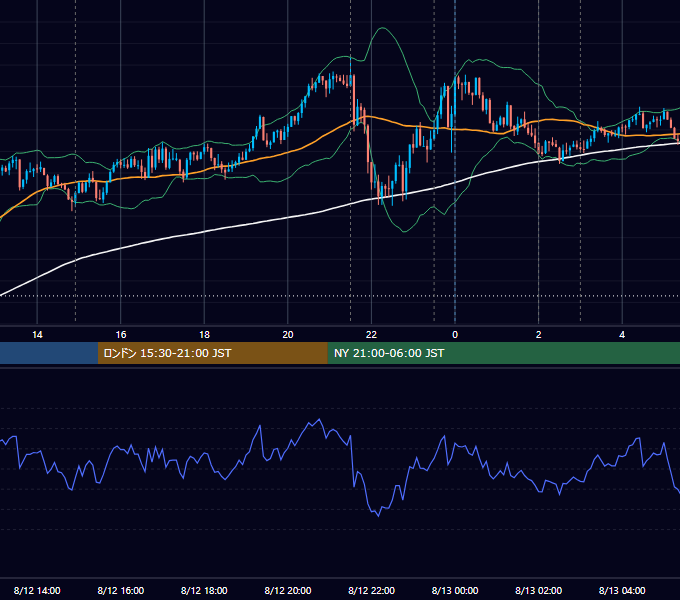Click the London session band labeled ロンドン 15:30-21:00 JST
Image resolution: width=680 pixels, height=600 pixels.
(x=212, y=353)
